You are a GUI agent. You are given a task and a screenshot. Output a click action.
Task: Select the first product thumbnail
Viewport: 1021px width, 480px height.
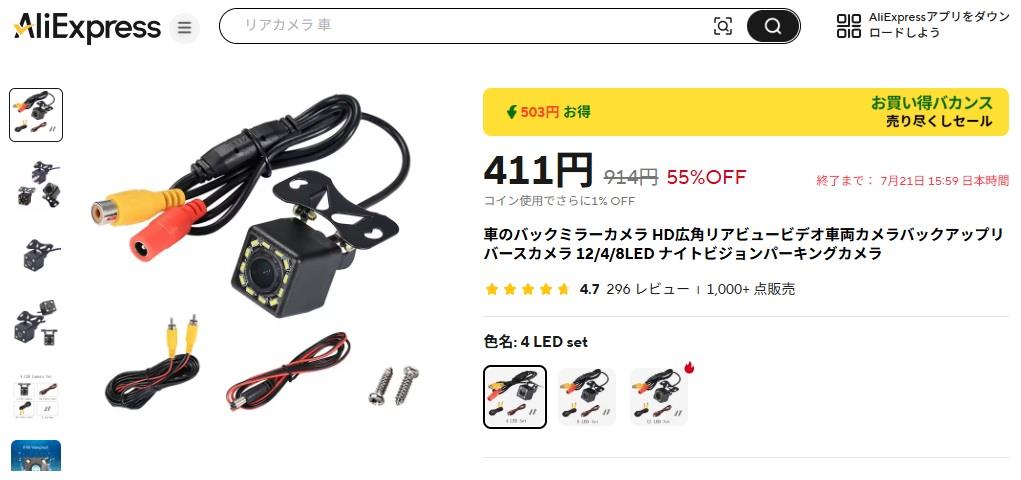(x=36, y=115)
